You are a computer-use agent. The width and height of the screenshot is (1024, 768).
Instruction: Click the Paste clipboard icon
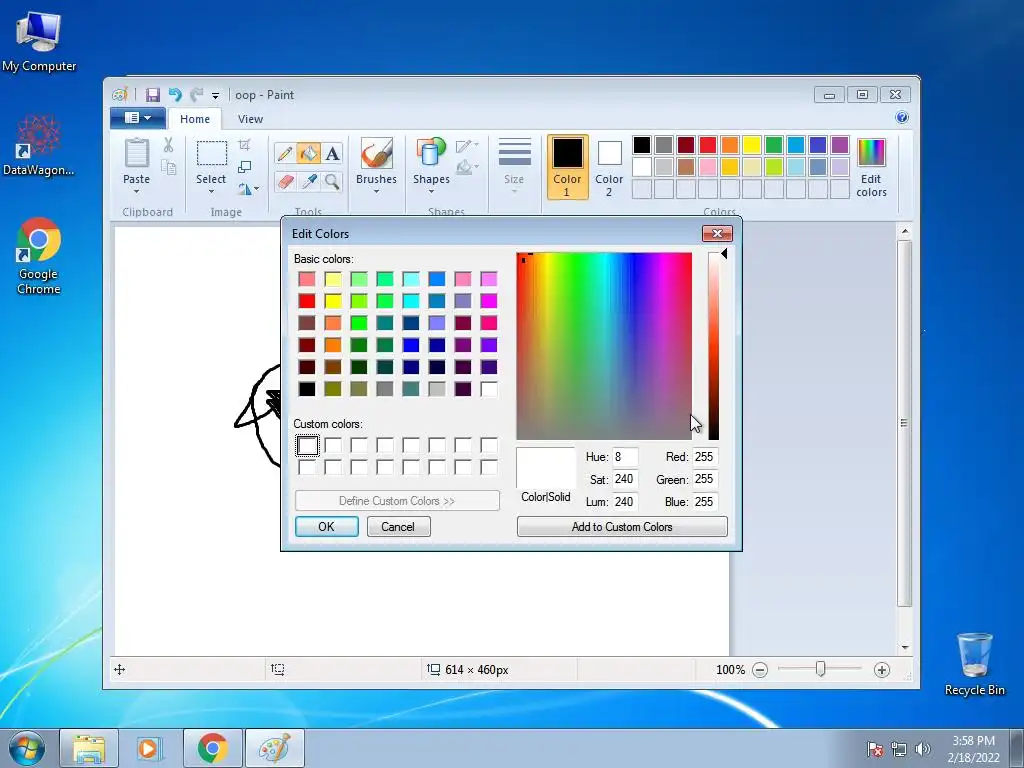pos(136,153)
